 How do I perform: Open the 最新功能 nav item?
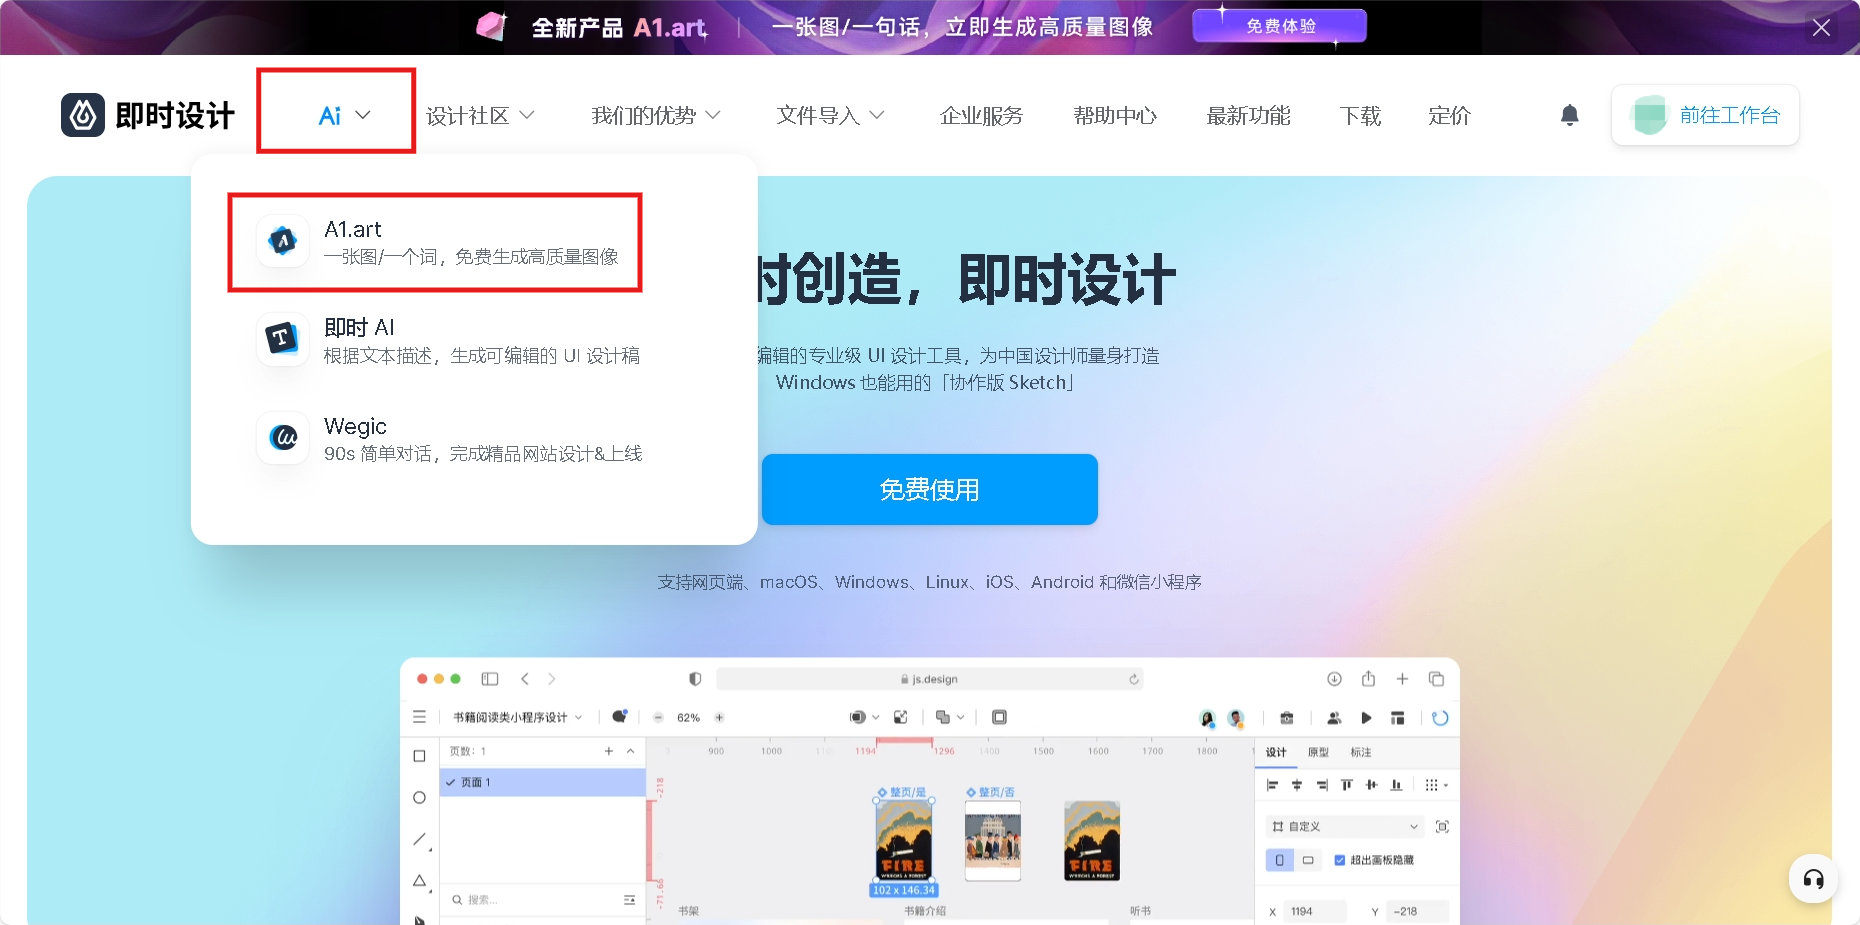pyautogui.click(x=1248, y=116)
